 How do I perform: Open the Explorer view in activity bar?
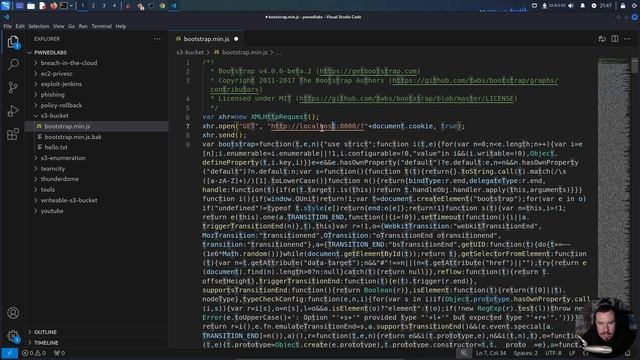coord(13,42)
